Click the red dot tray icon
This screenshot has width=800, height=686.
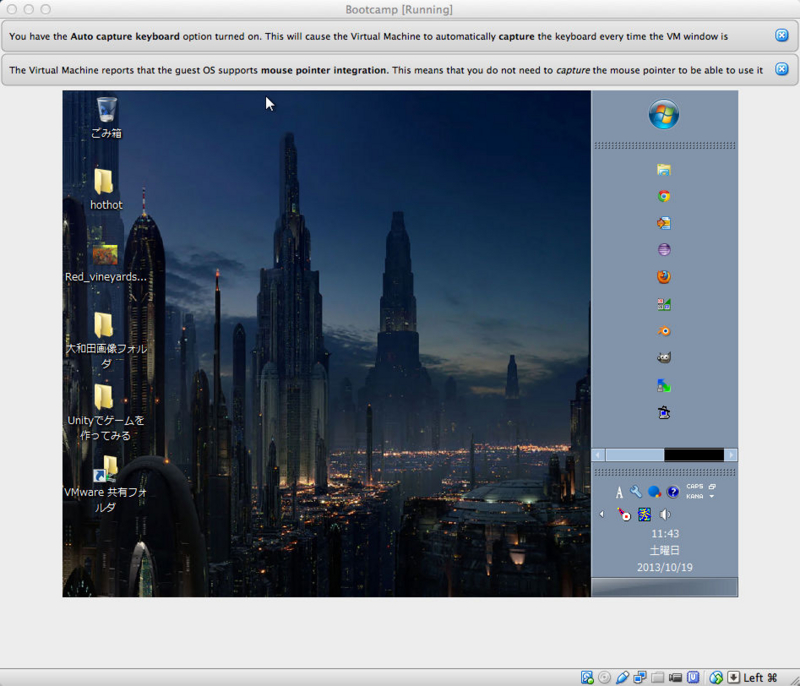click(624, 515)
